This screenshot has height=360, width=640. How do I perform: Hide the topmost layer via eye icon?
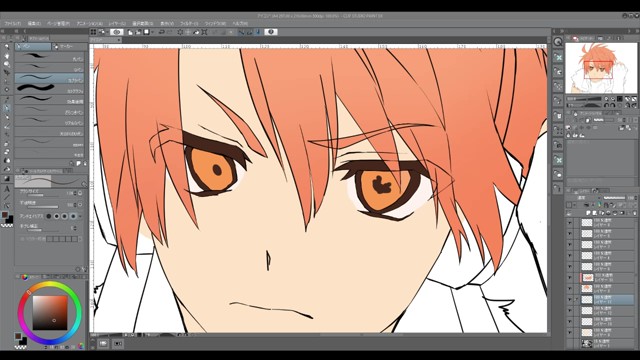(570, 223)
